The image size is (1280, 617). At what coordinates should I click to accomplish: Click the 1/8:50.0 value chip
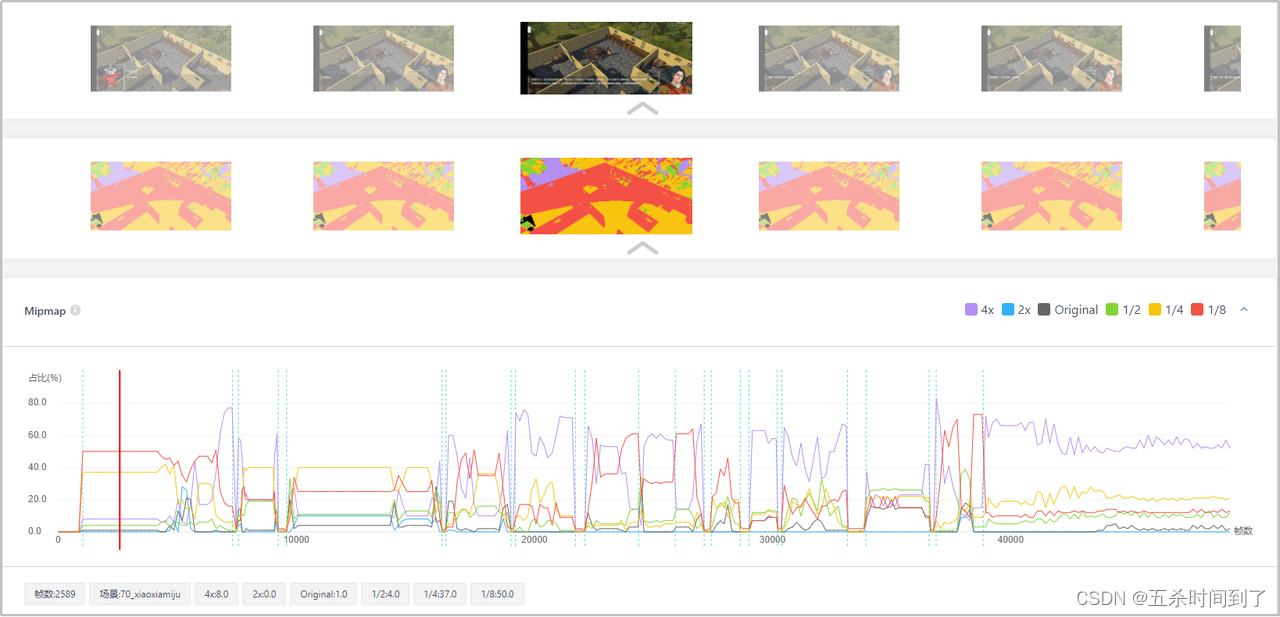click(497, 594)
